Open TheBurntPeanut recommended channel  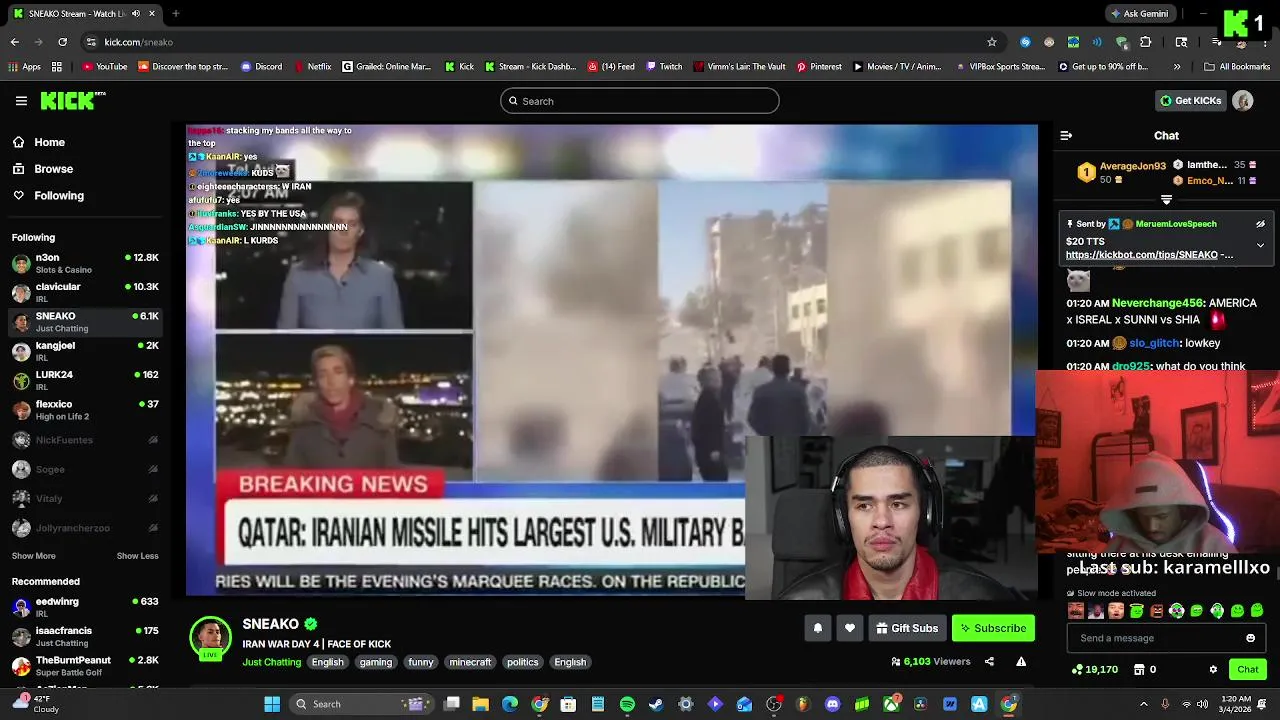click(85, 666)
